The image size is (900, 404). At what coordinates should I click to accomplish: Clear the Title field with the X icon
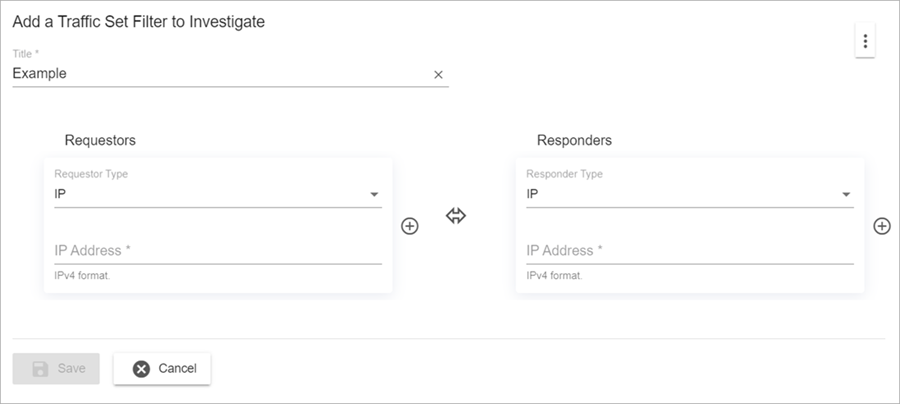[x=438, y=74]
